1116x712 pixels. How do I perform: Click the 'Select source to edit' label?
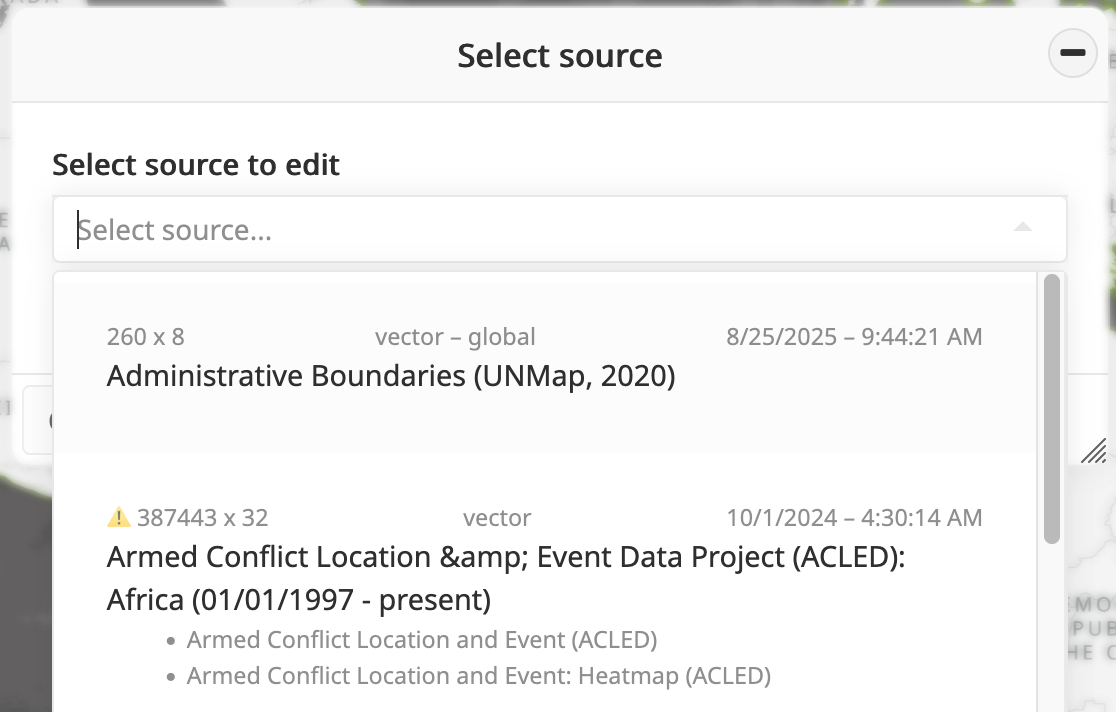pos(196,165)
